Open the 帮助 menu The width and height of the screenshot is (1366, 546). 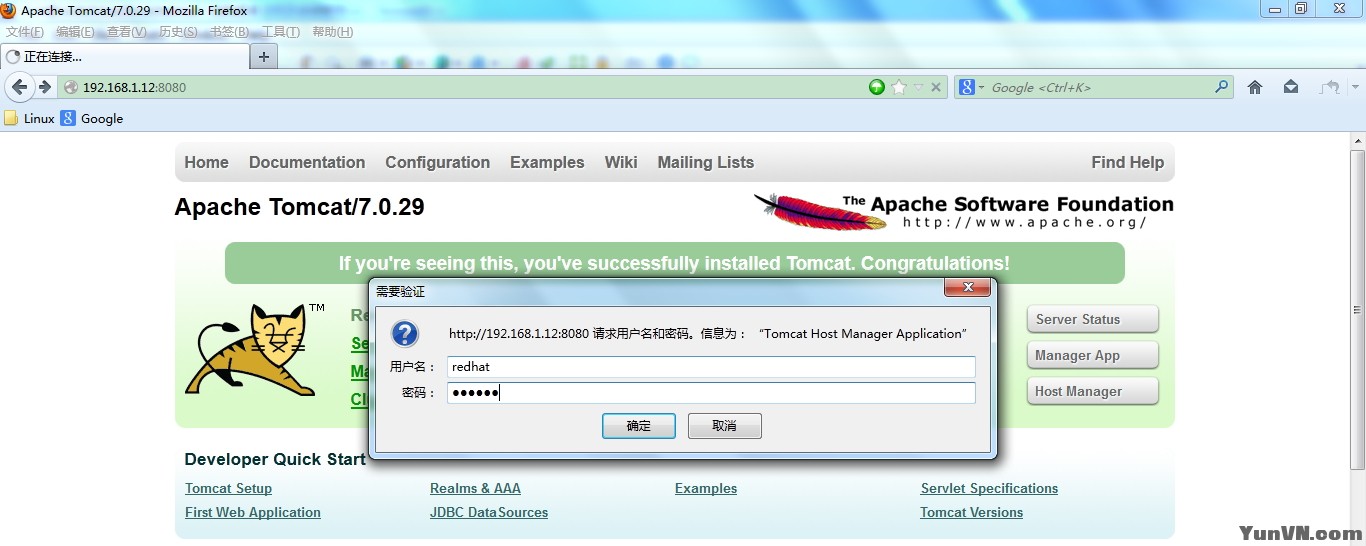click(x=333, y=32)
